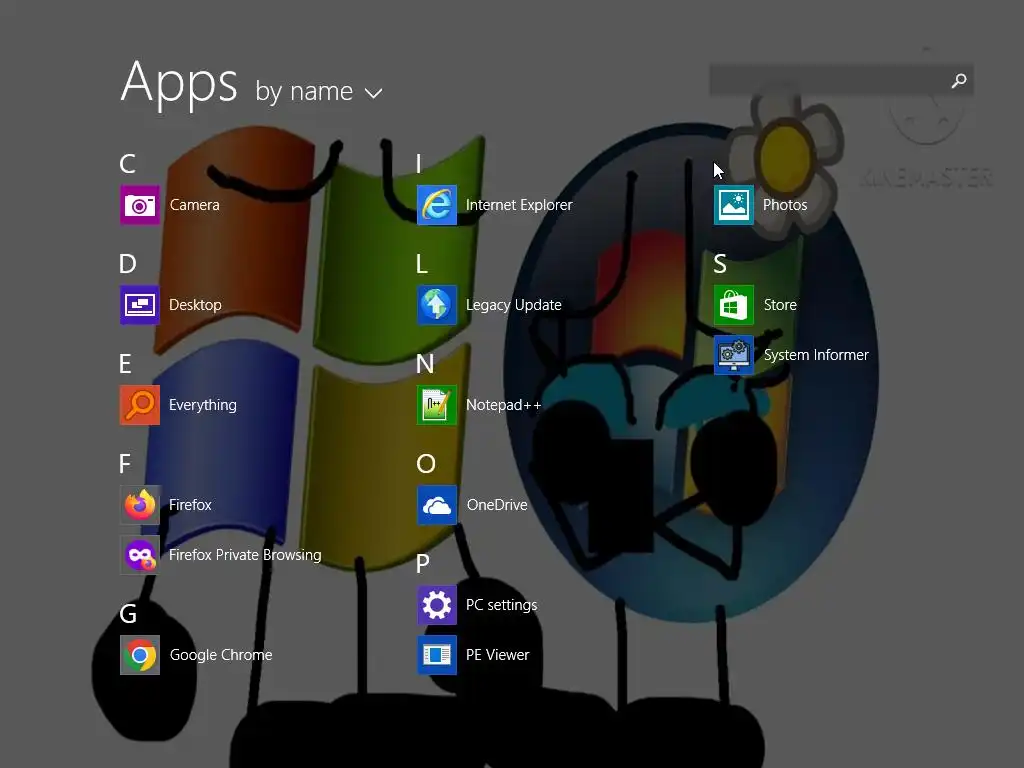Open the Camera app icon

[x=140, y=205]
